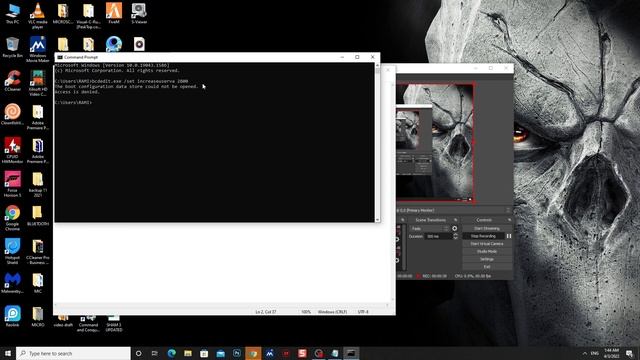Show hidden system tray icons

click(585, 353)
